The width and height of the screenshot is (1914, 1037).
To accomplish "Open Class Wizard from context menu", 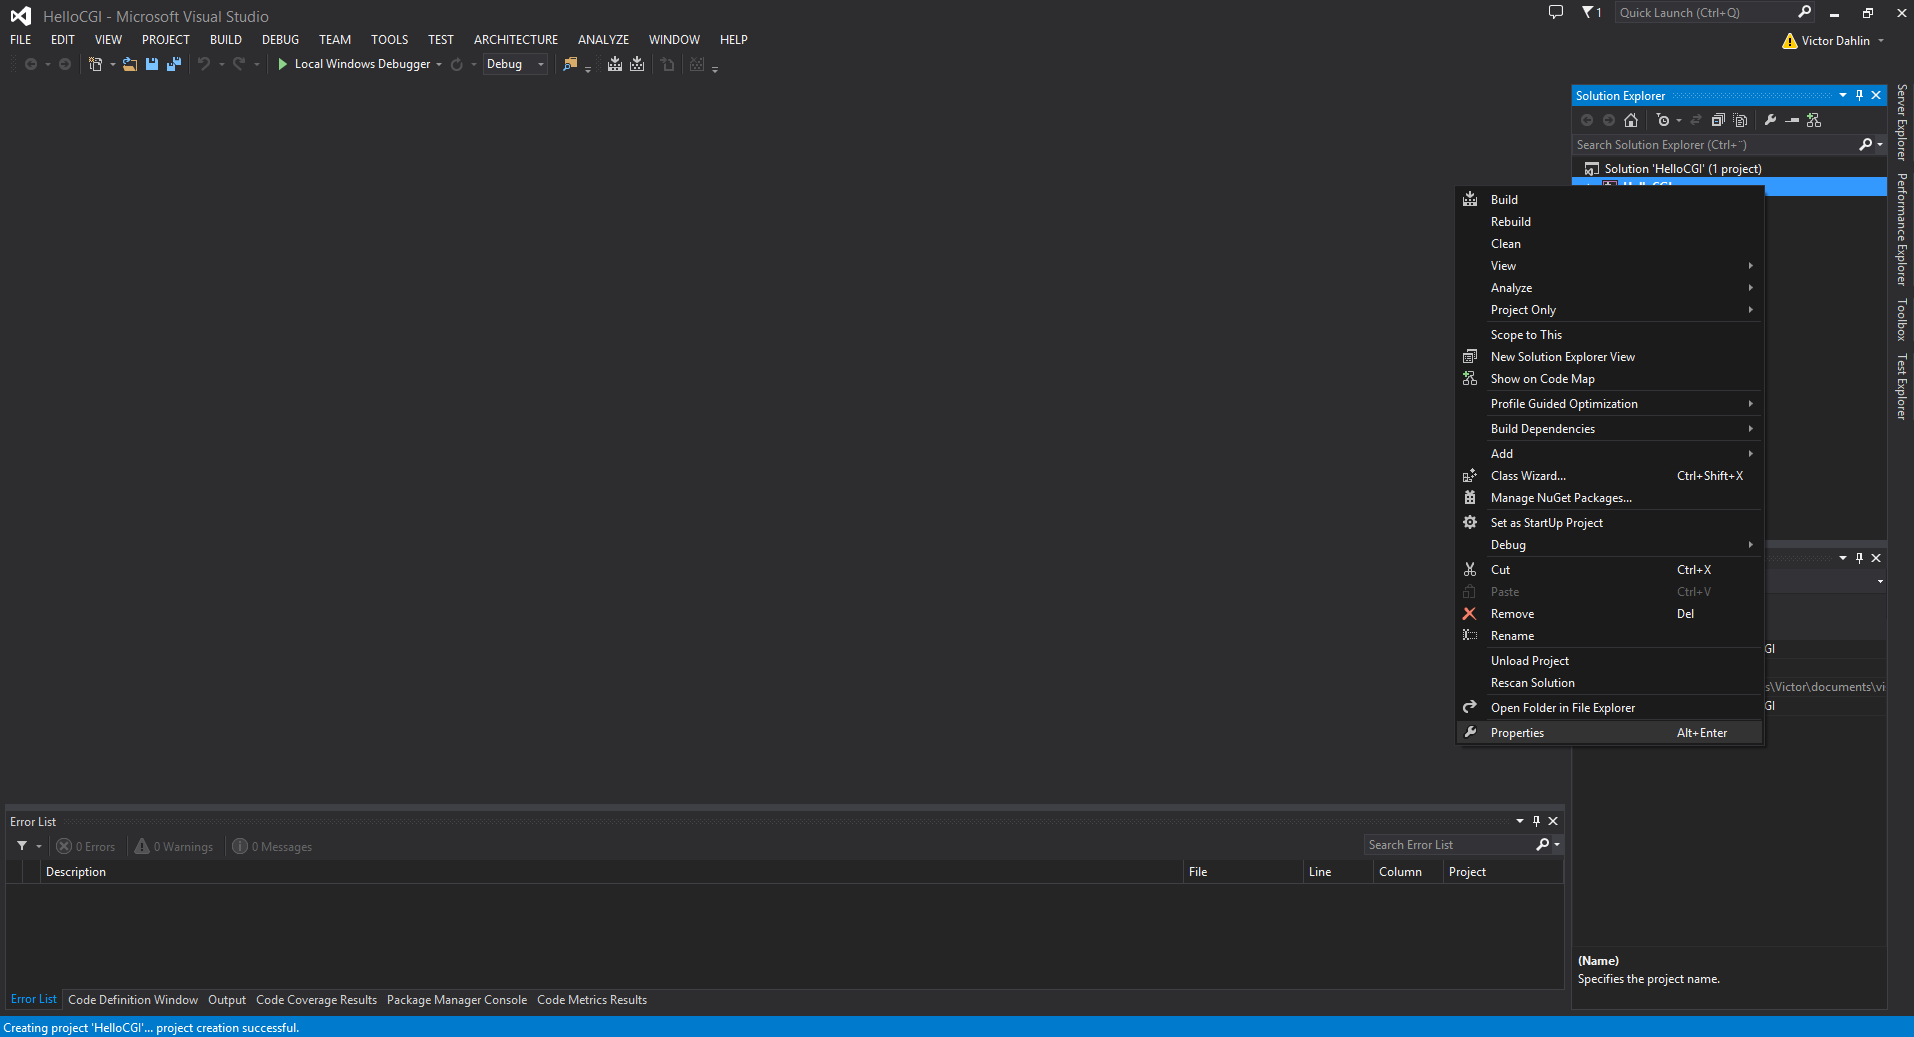I will click(1609, 476).
